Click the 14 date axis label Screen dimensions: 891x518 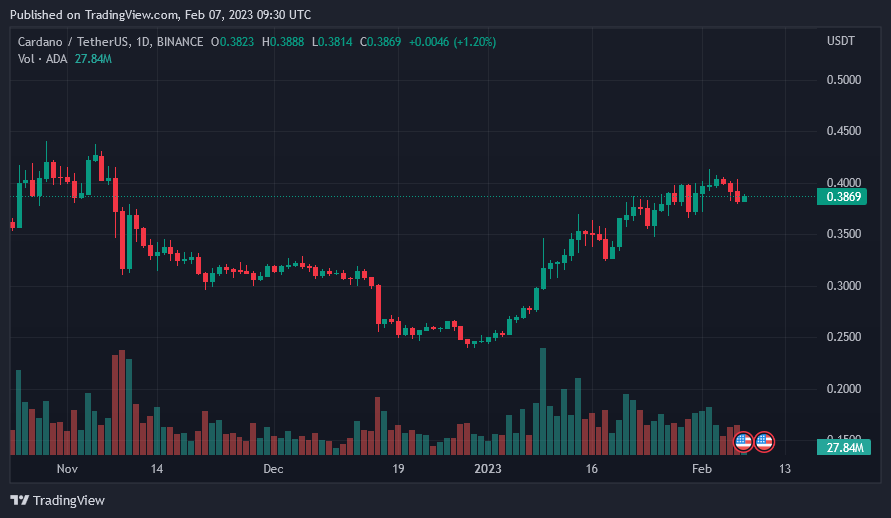click(157, 469)
